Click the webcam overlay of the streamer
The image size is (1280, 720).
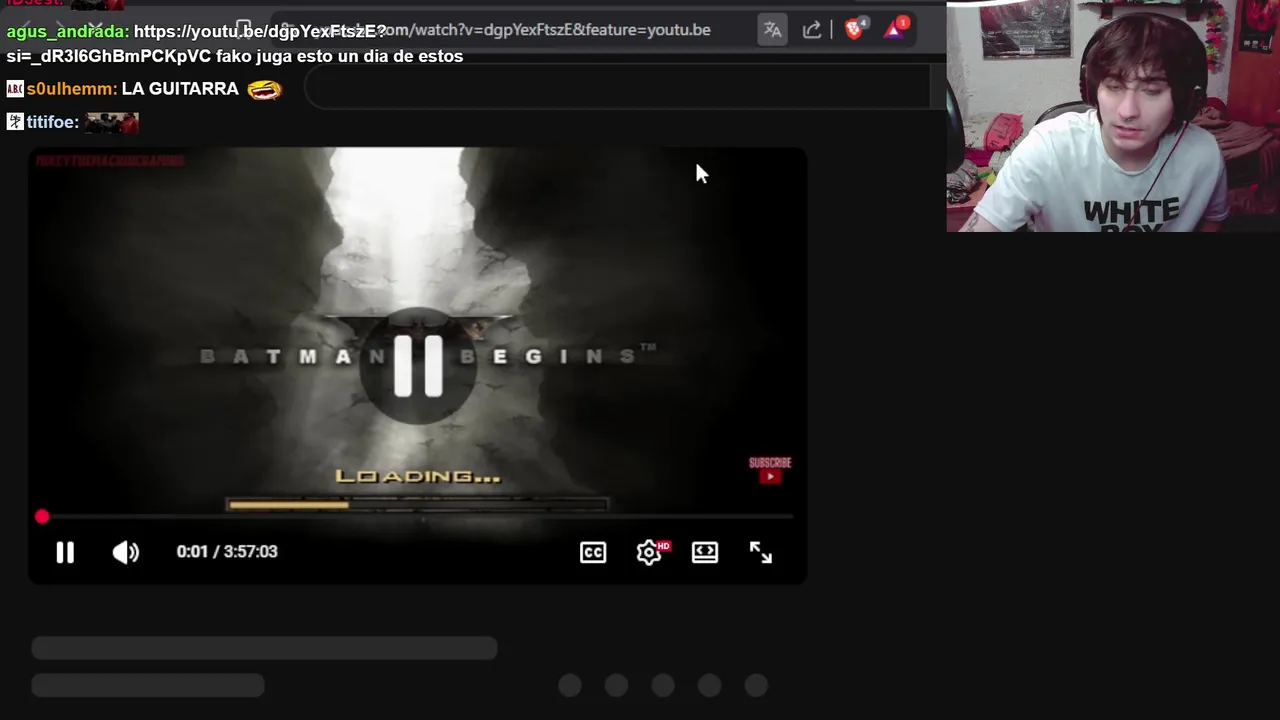coord(1113,117)
